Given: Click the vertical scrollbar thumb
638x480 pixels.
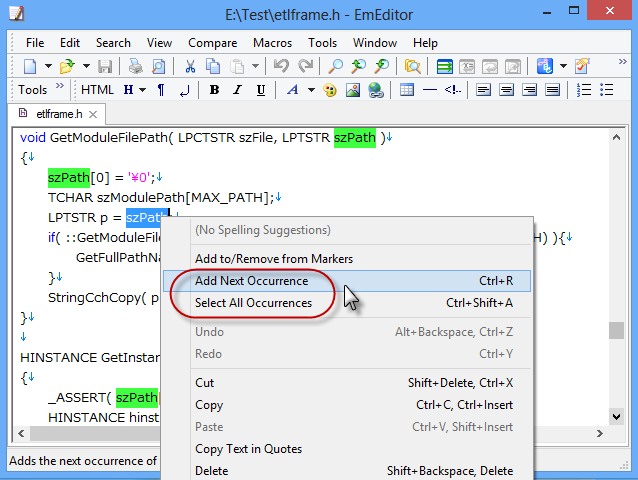Looking at the screenshot, I should (x=616, y=330).
